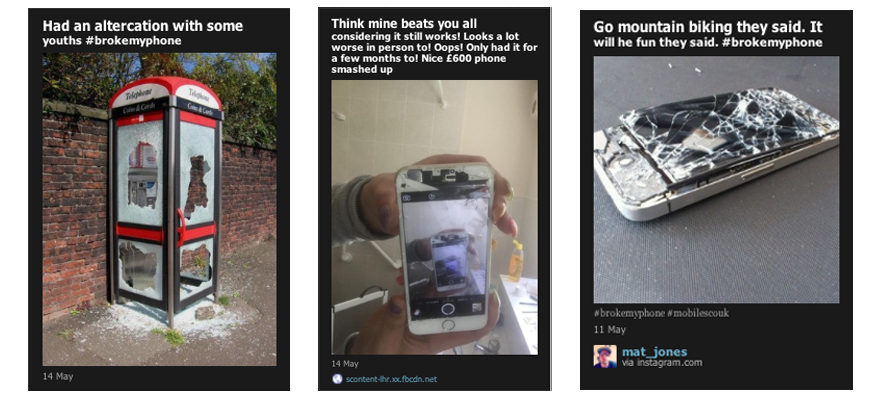This screenshot has width=876, height=400.
Task: Open the smashed phone booth photo
Action: click(159, 208)
